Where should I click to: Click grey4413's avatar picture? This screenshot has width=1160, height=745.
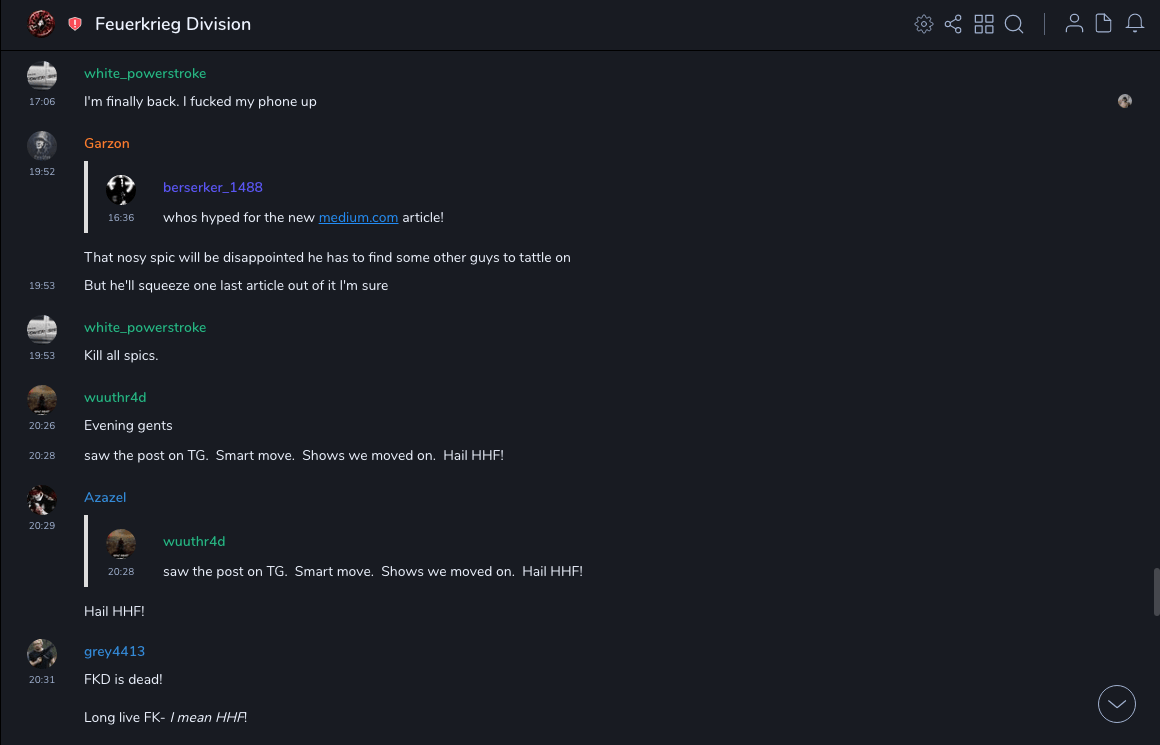tap(42, 653)
